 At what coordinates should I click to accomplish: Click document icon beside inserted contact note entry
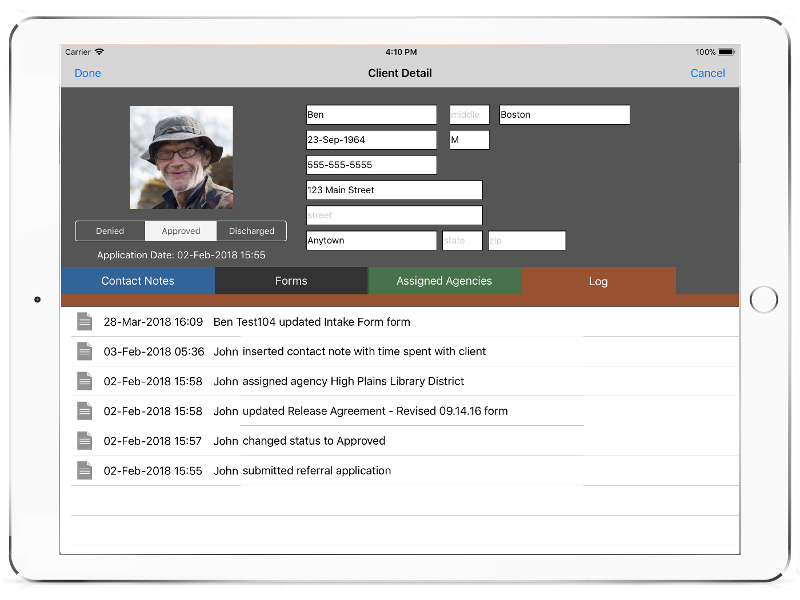pos(85,351)
